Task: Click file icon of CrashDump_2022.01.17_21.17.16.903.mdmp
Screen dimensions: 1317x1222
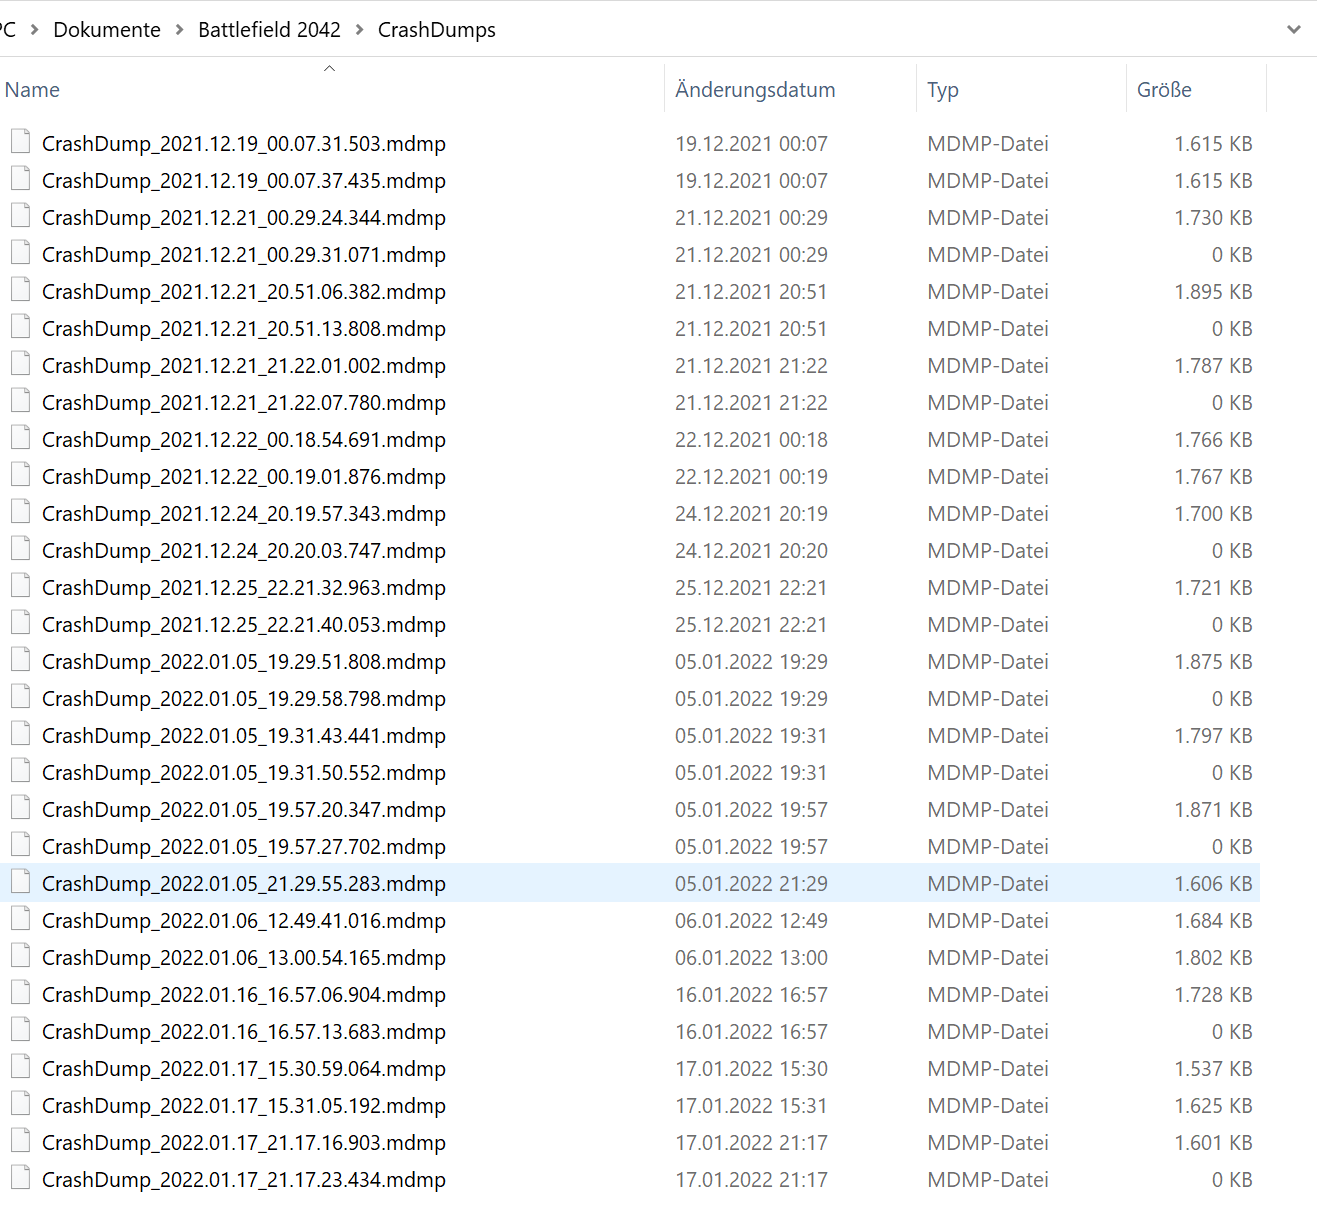Action: pos(20,1142)
